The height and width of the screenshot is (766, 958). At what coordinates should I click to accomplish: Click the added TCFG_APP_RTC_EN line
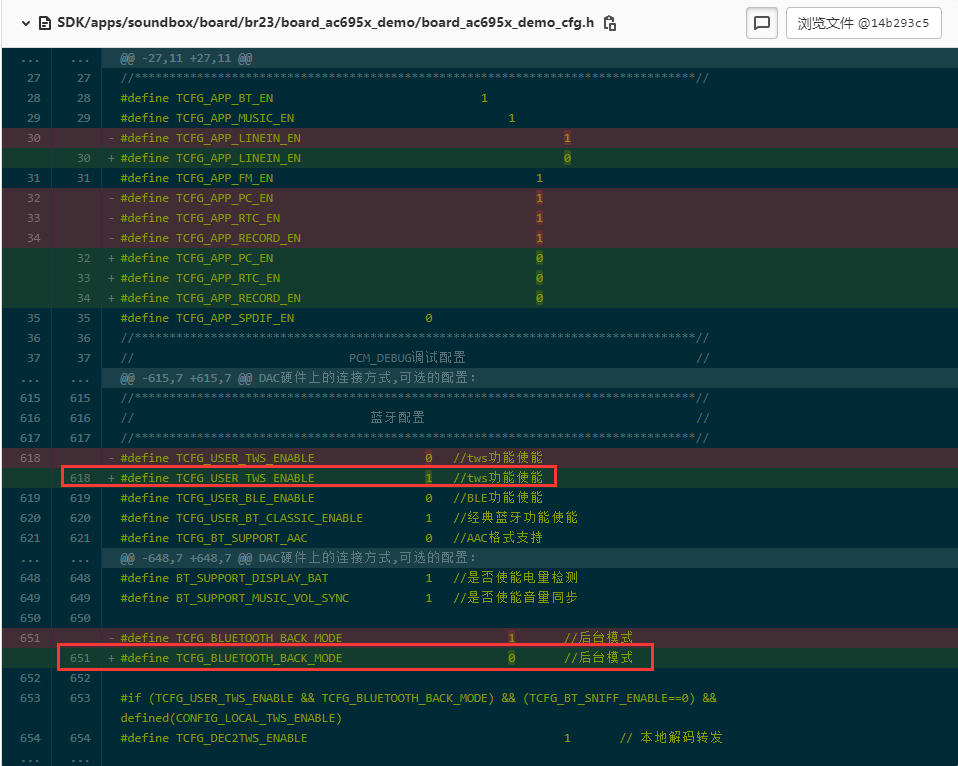tap(529, 278)
